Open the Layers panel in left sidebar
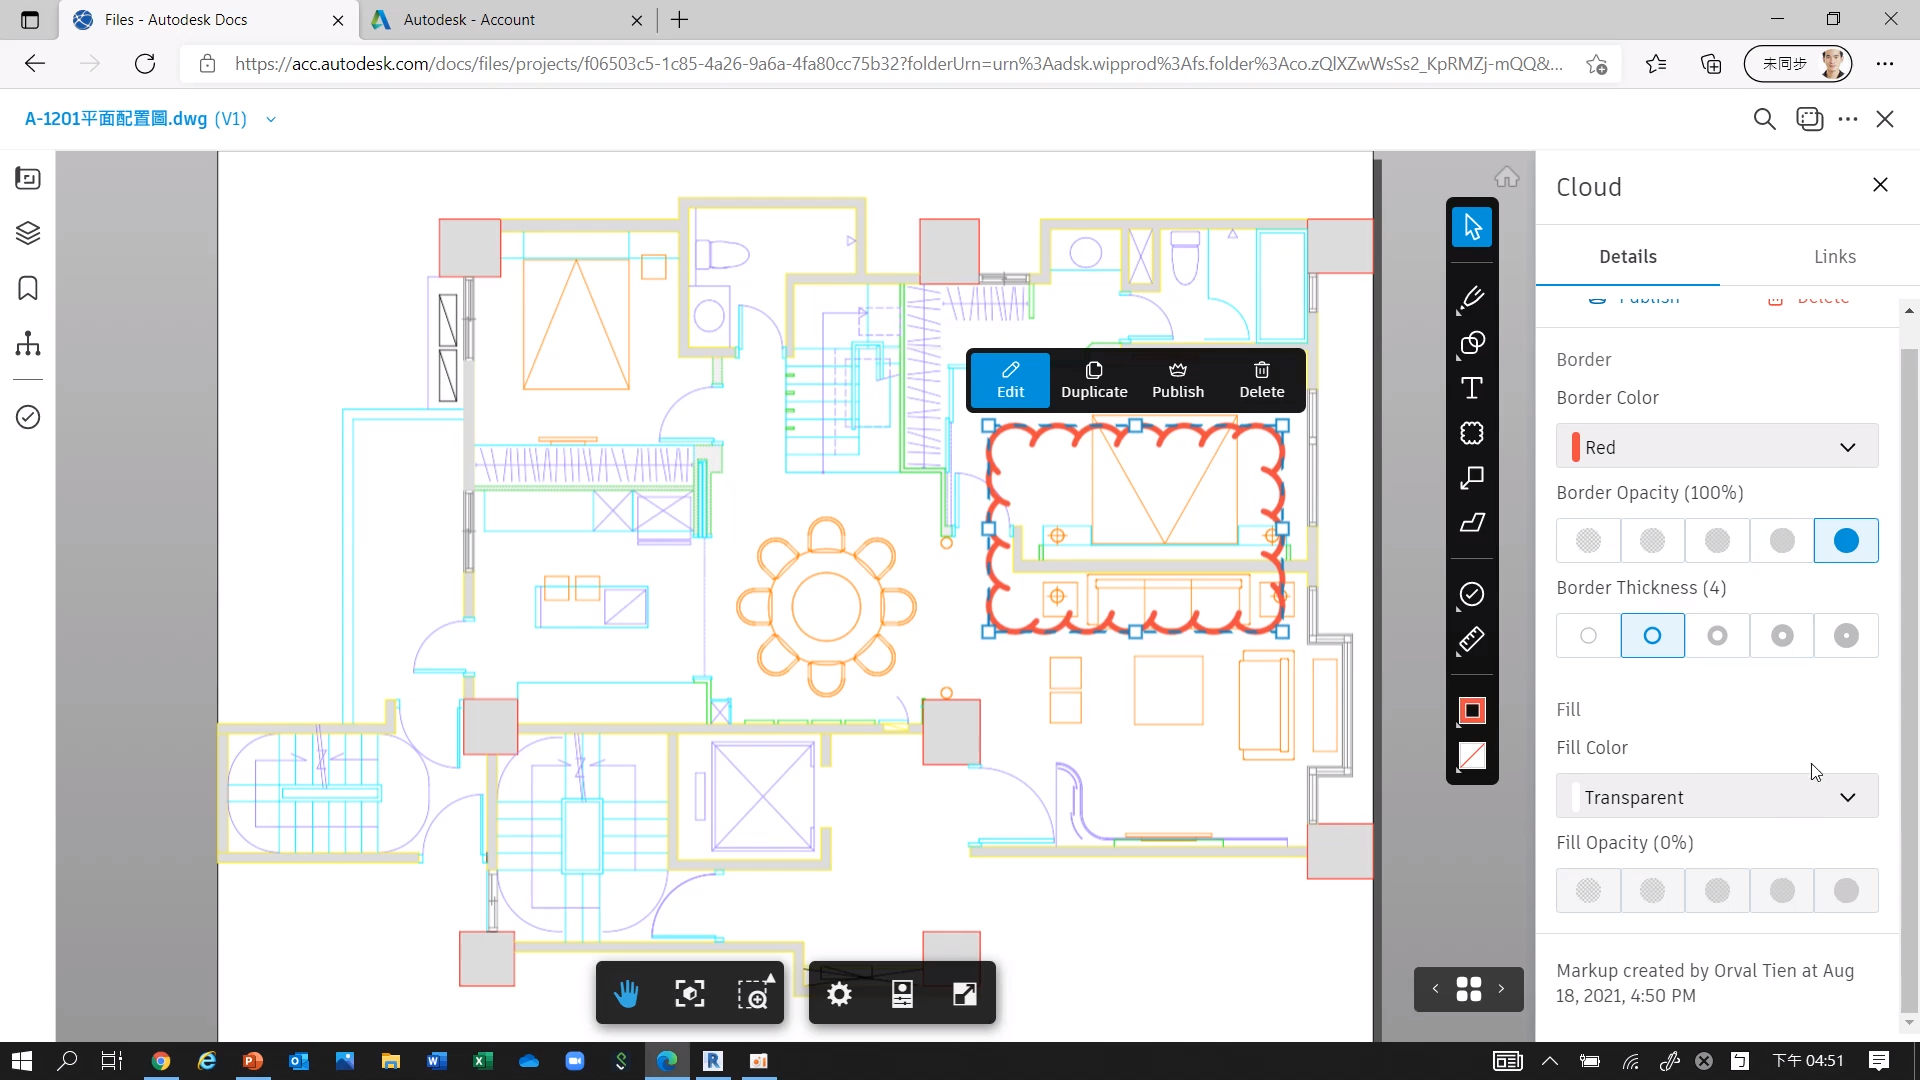 click(28, 233)
